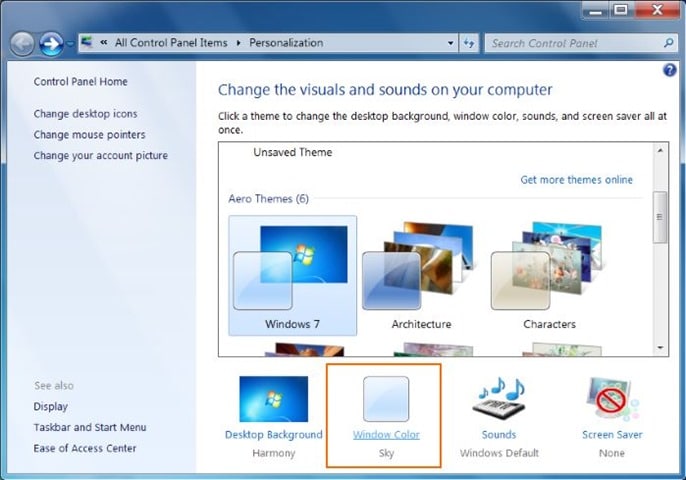Viewport: 686px width, 480px height.
Task: Open Get more themes online link
Action: 576,180
